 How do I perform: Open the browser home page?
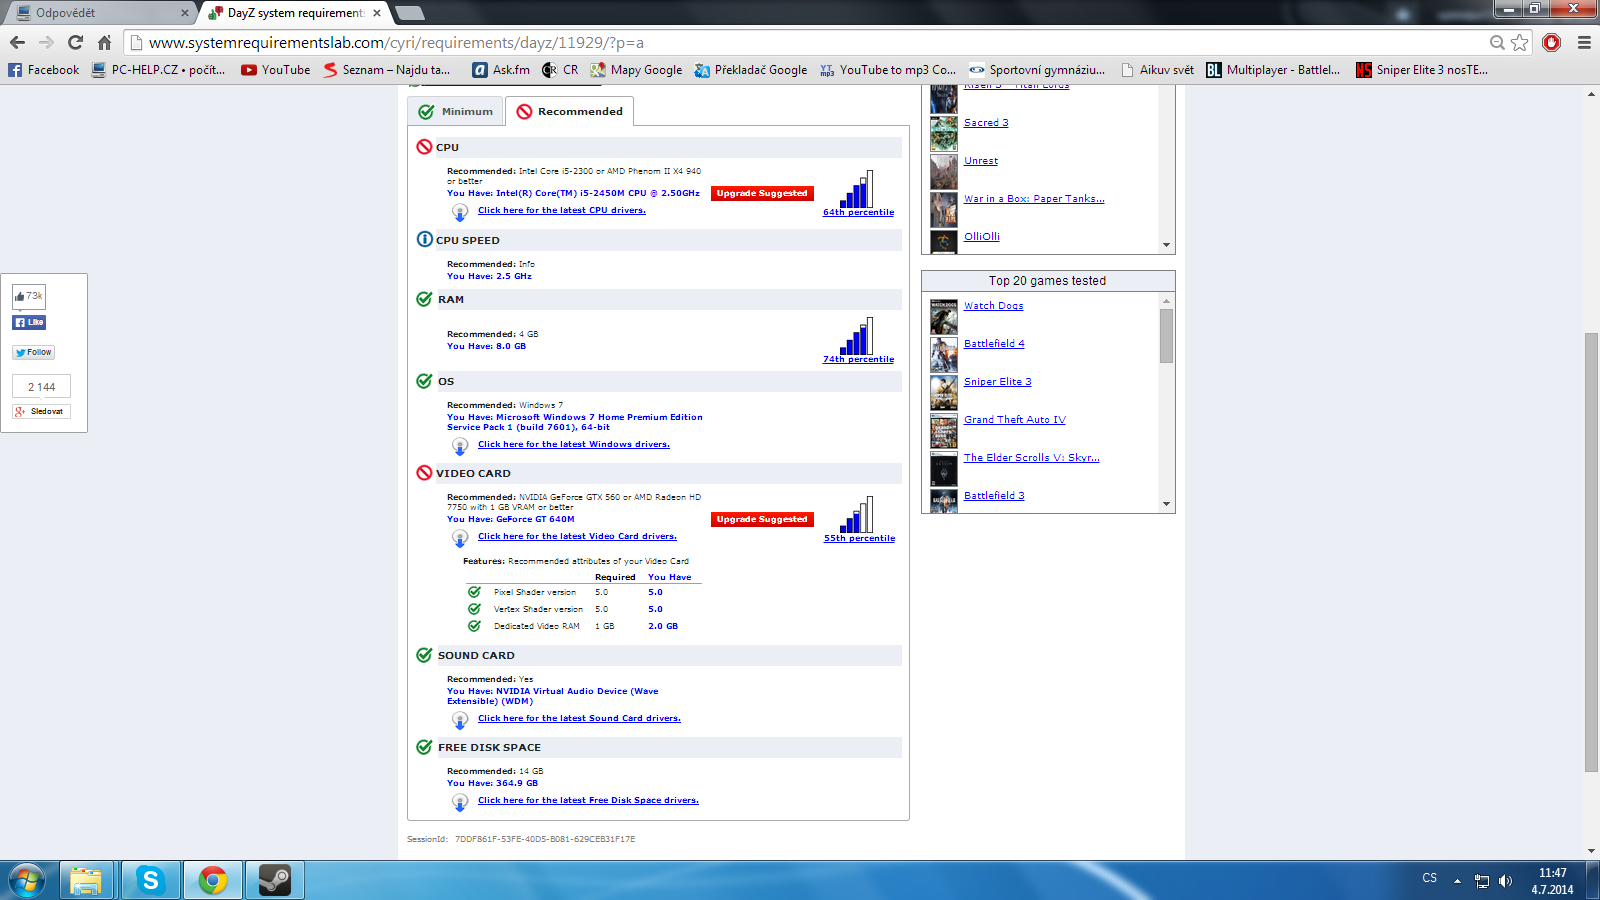tap(104, 43)
